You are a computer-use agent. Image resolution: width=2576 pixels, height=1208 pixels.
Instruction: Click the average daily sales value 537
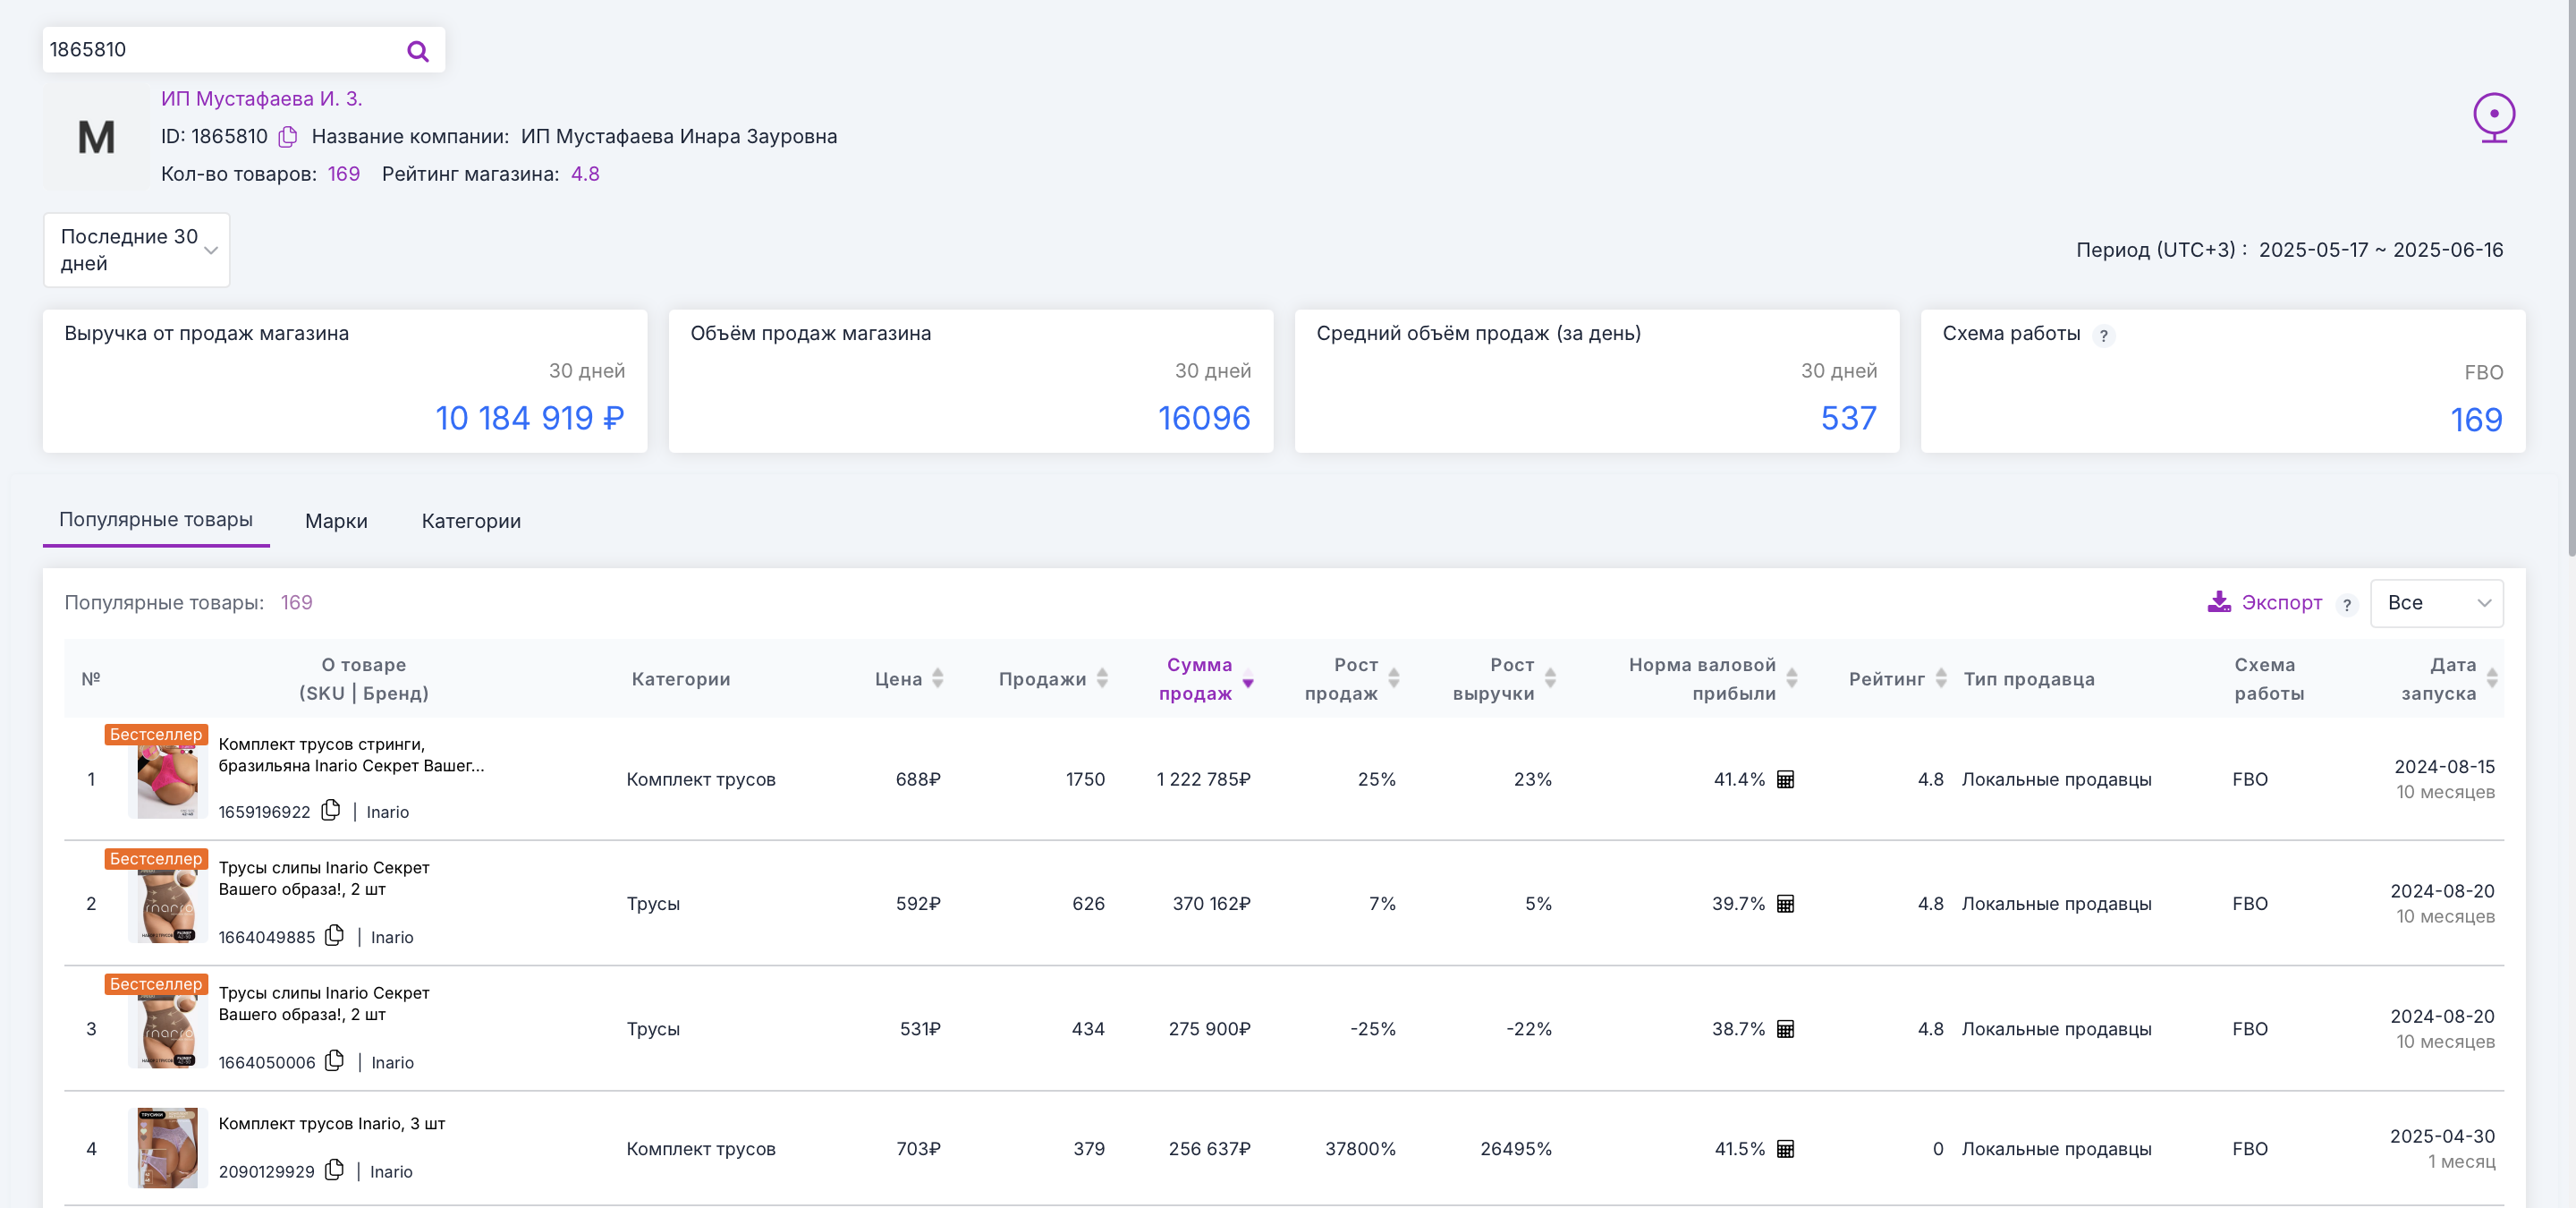point(1848,418)
